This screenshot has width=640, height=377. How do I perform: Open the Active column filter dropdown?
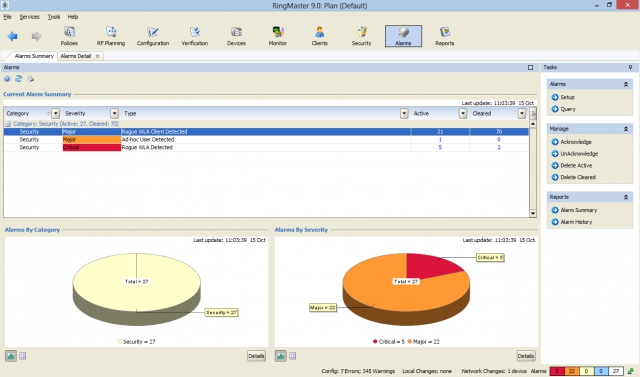463,113
